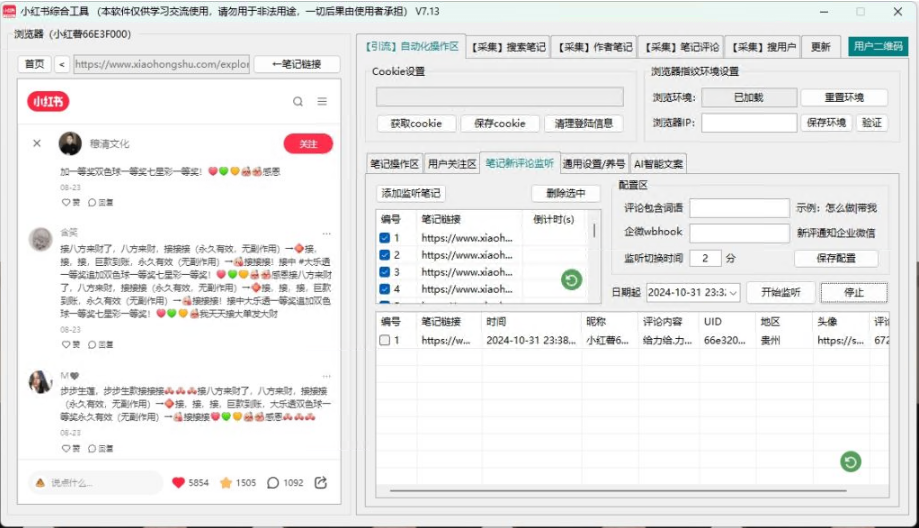The height and width of the screenshot is (528, 919).
Task: Close note detail with X icon
Action: pyautogui.click(x=37, y=143)
